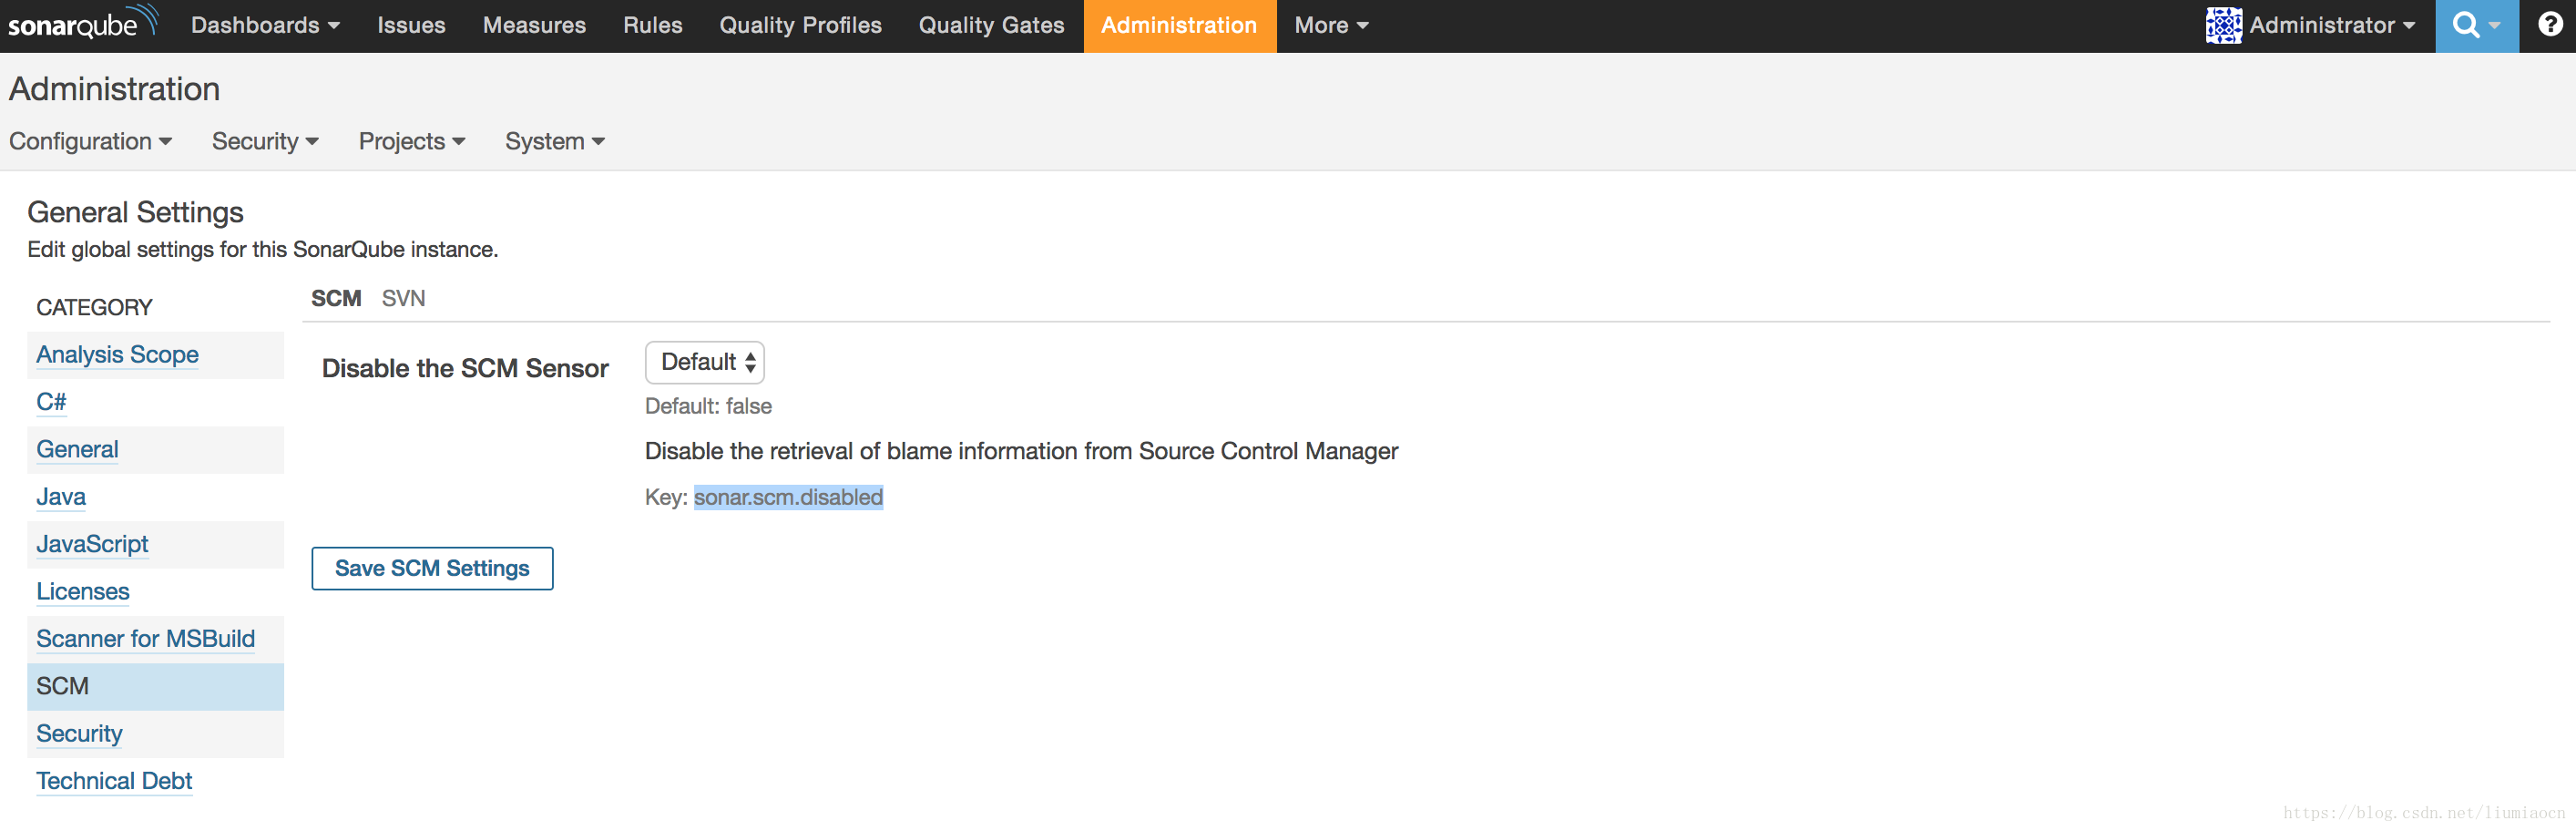This screenshot has height=831, width=2576.
Task: Open the Security settings category
Action: (x=79, y=733)
